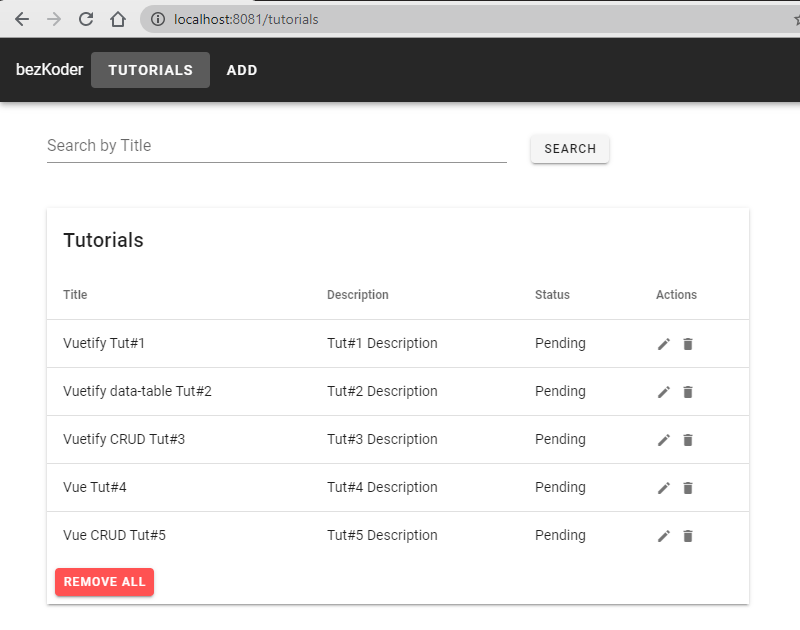This screenshot has height=630, width=800.
Task: Open the browser home icon
Action: point(117,18)
